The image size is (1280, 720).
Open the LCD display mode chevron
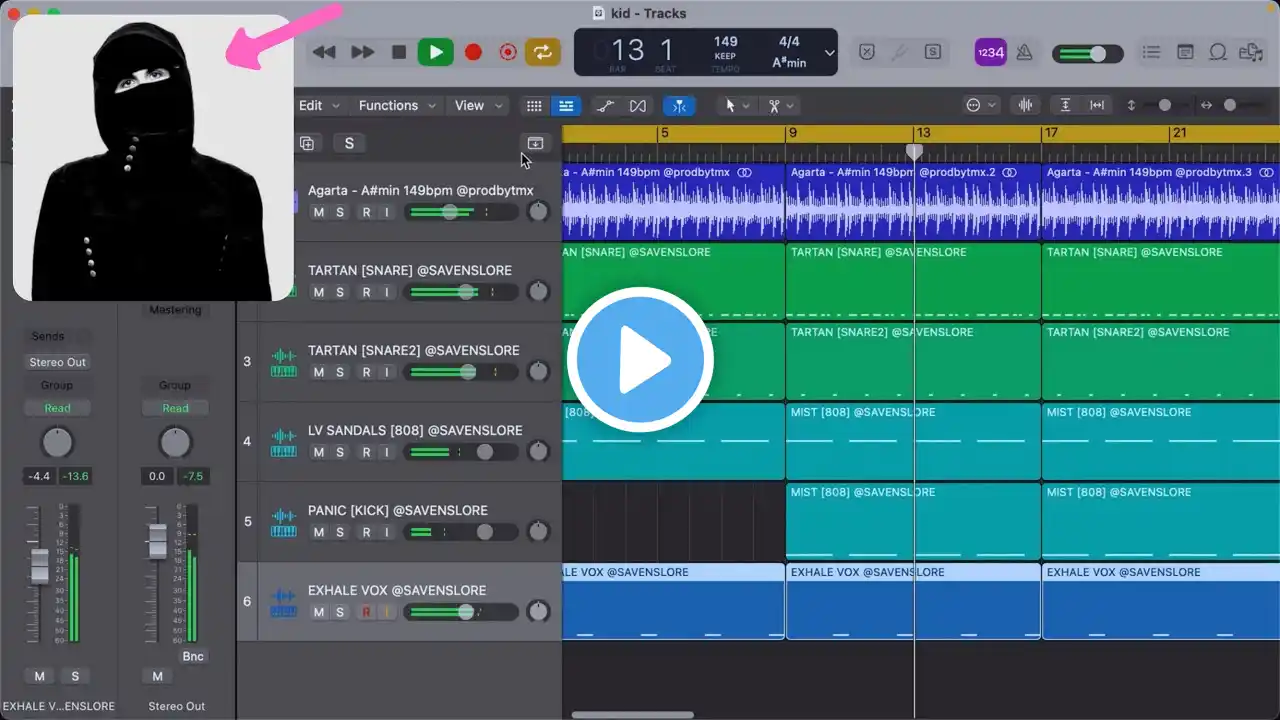coord(829,53)
